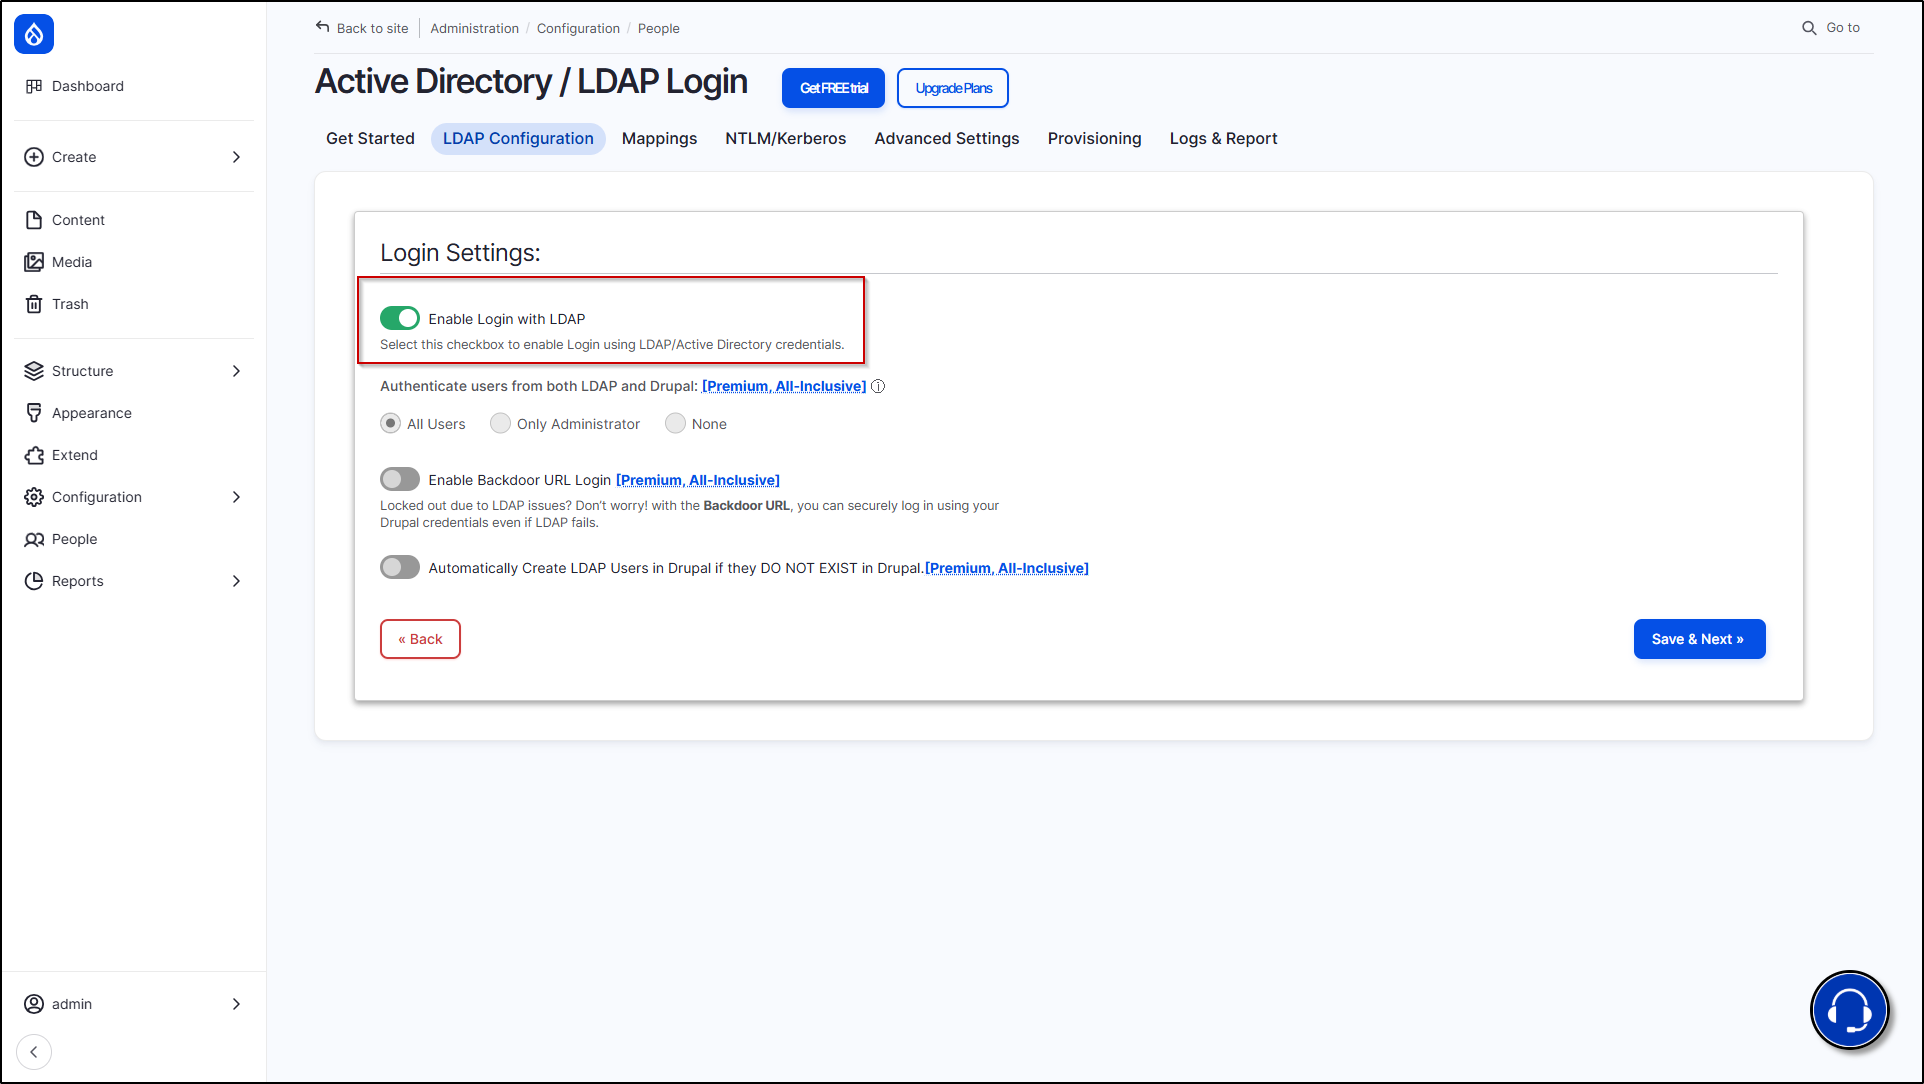
Task: Expand the Create menu chevron
Action: tap(236, 157)
